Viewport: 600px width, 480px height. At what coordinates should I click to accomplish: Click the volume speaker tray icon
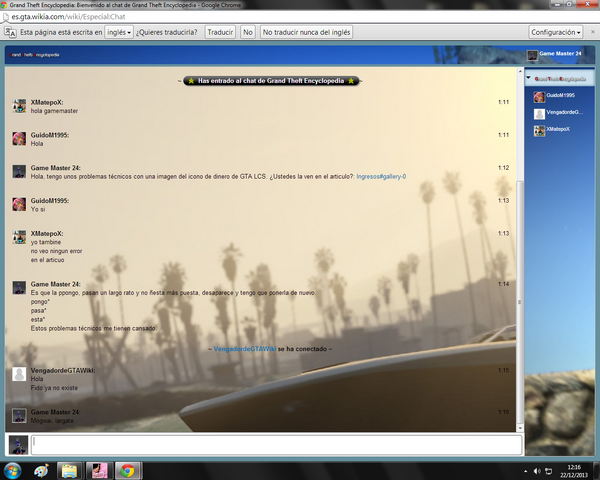[x=537, y=471]
